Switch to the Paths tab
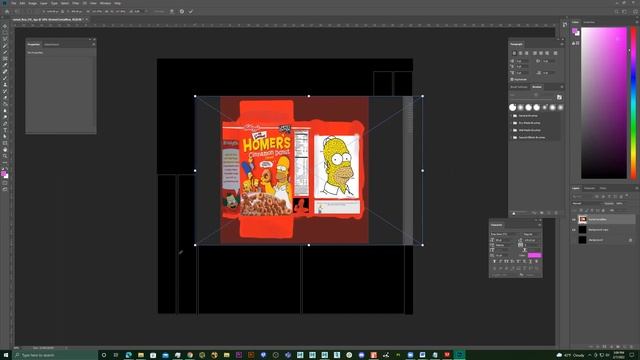 [603, 188]
